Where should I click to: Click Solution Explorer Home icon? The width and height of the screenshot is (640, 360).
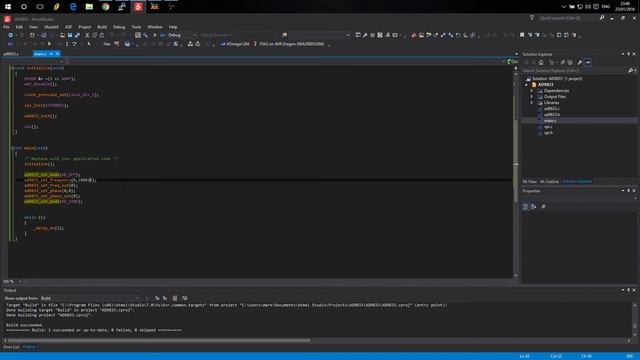pyautogui.click(x=541, y=62)
